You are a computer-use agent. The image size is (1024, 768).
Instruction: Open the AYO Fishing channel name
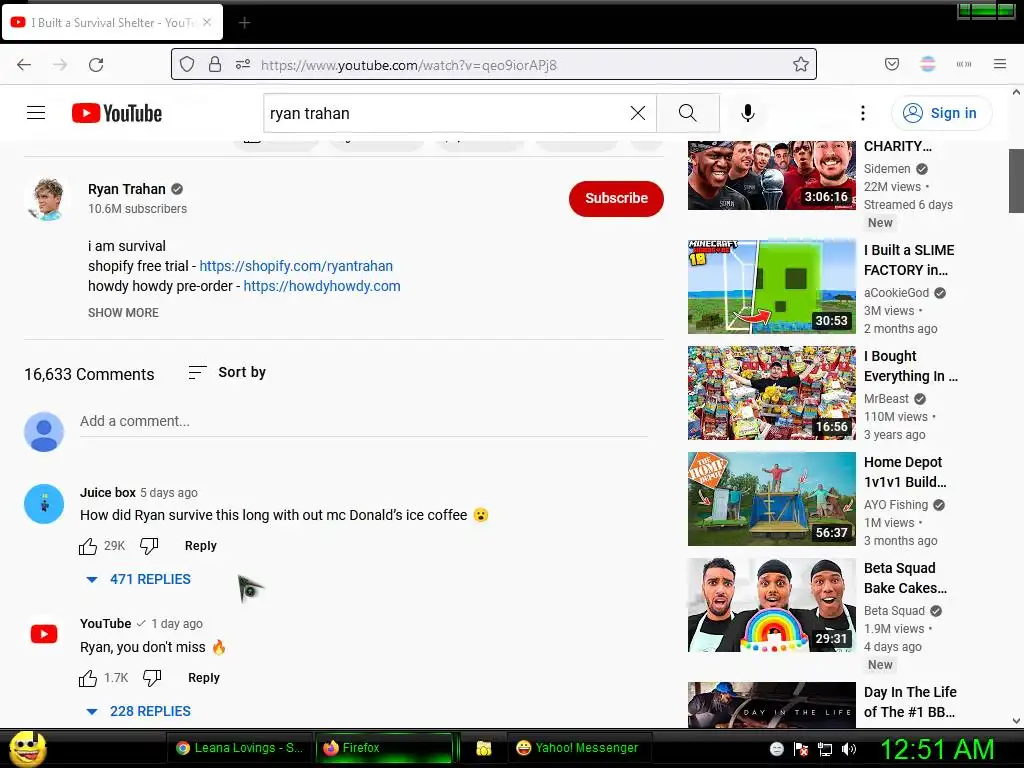[896, 505]
